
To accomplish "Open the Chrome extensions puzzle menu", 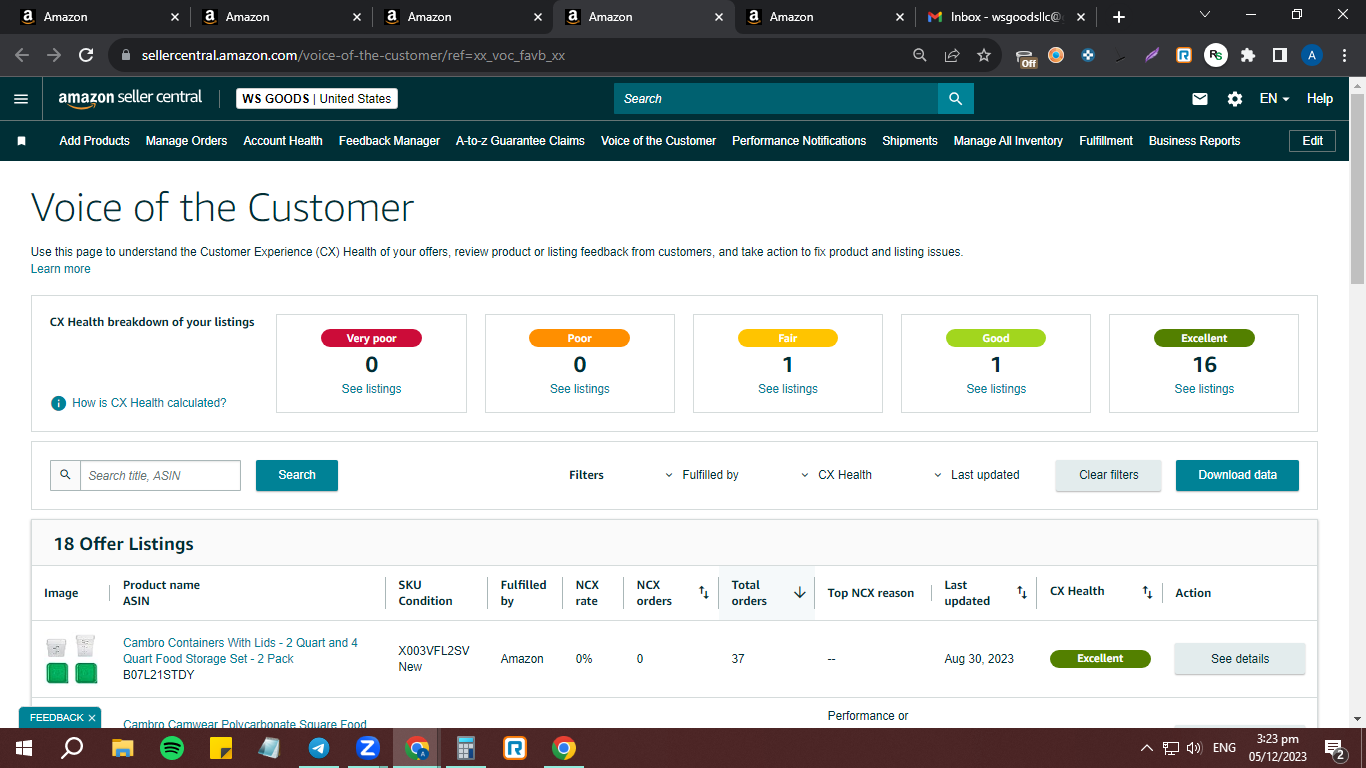I will 1248,55.
